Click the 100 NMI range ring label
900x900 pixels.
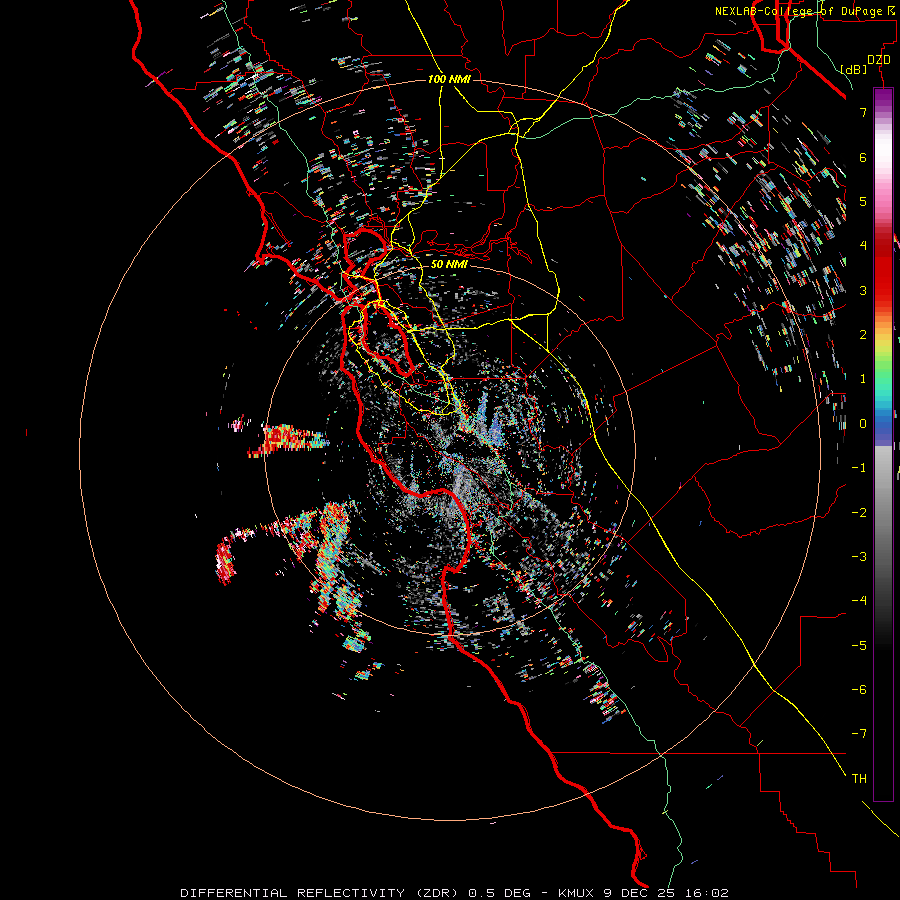point(449,79)
